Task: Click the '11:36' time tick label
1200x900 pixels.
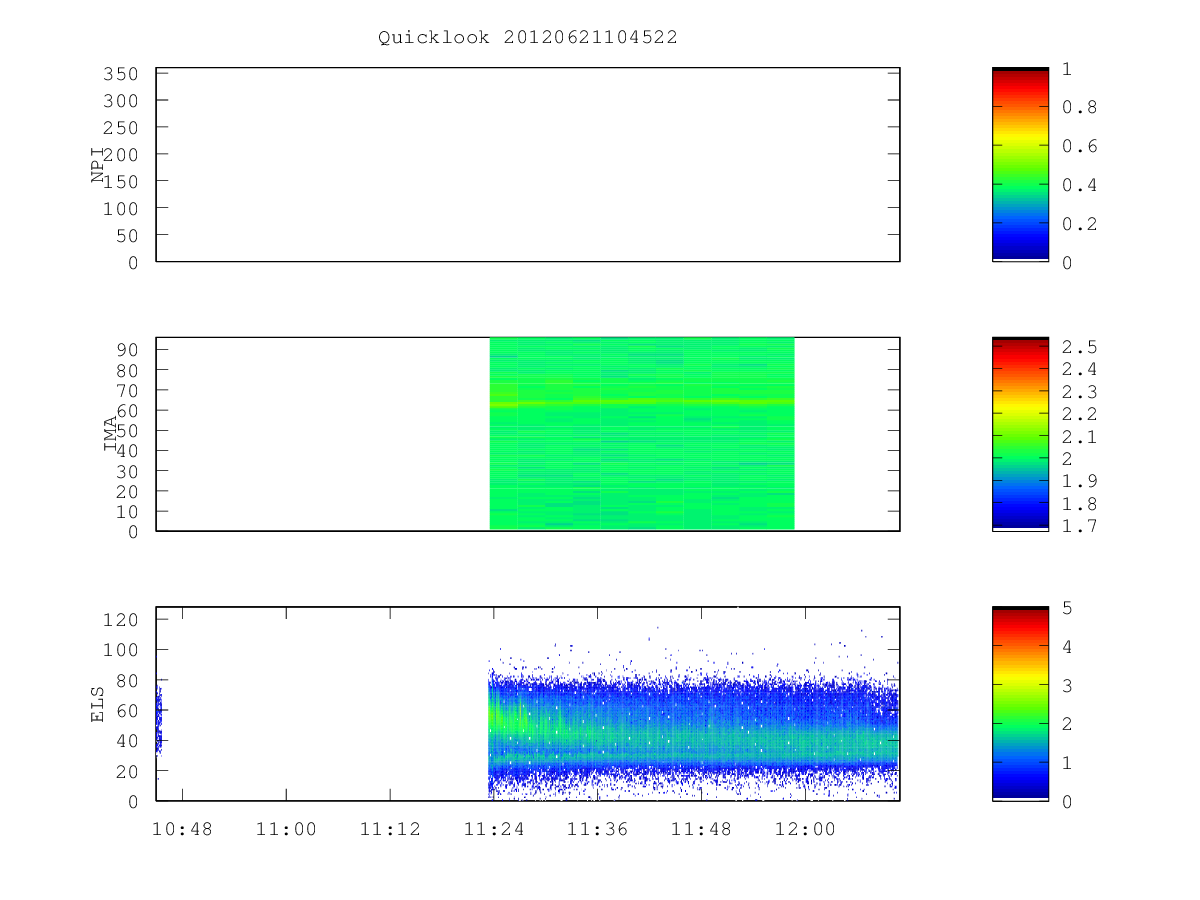Action: tap(597, 829)
